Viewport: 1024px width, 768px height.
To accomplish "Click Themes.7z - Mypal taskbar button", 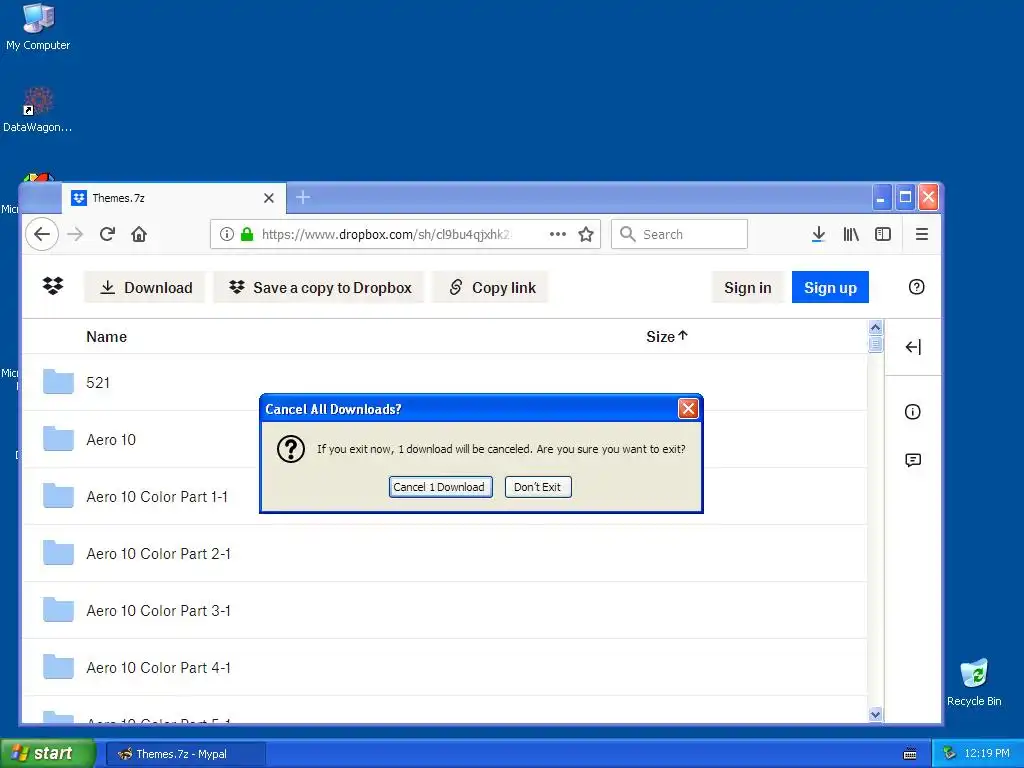I will 185,754.
